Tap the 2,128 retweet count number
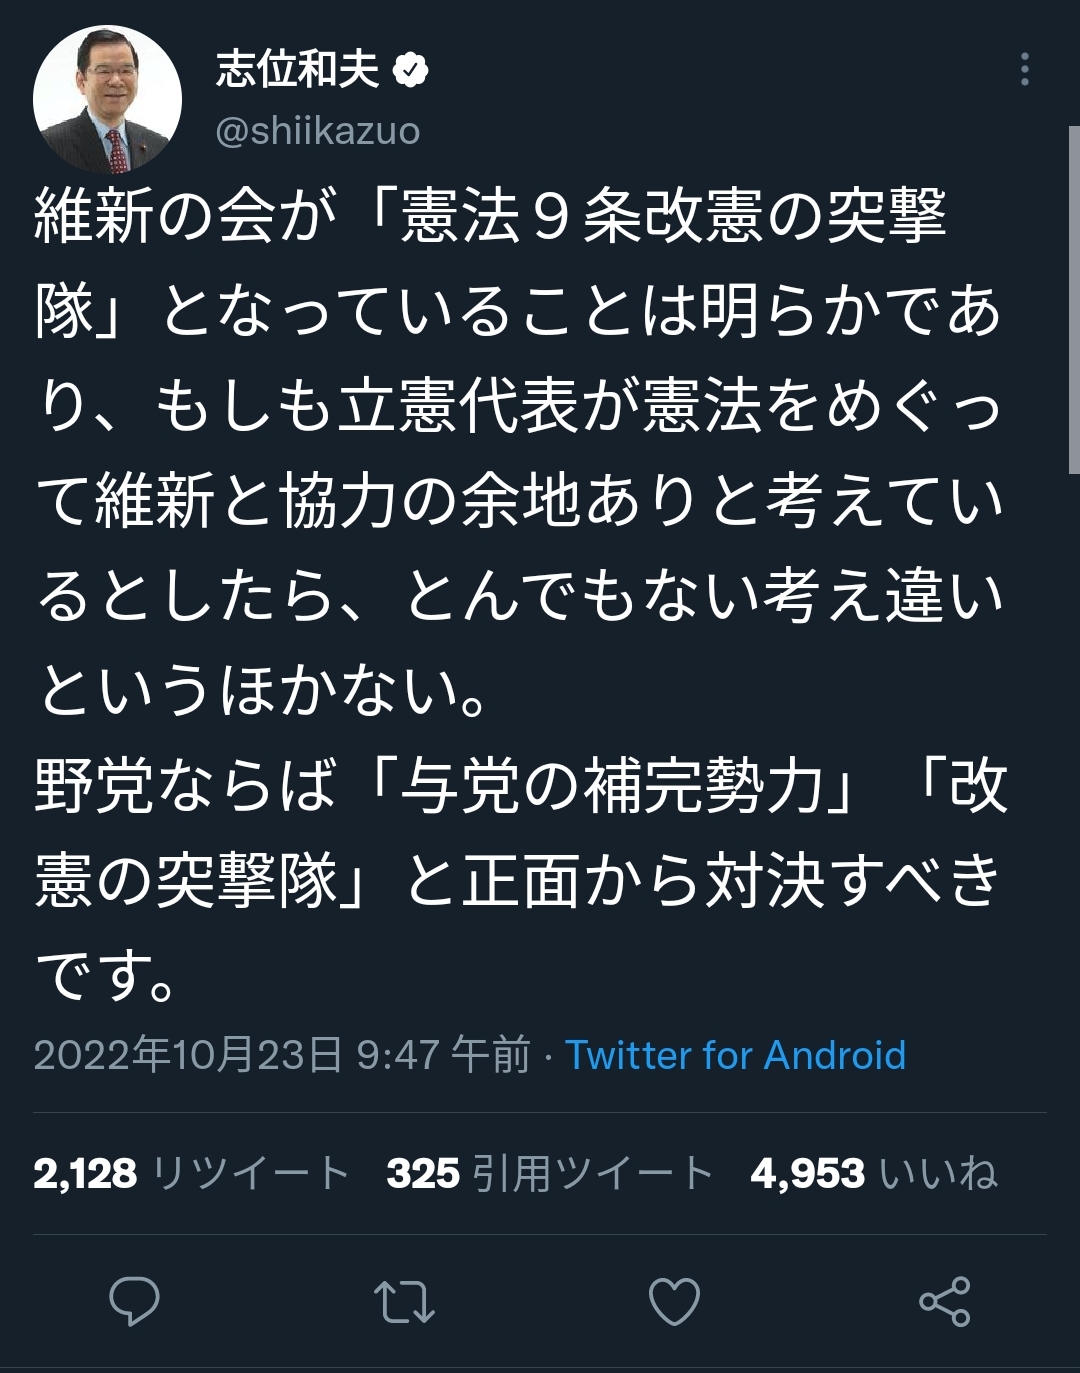The width and height of the screenshot is (1080, 1373). (85, 1173)
